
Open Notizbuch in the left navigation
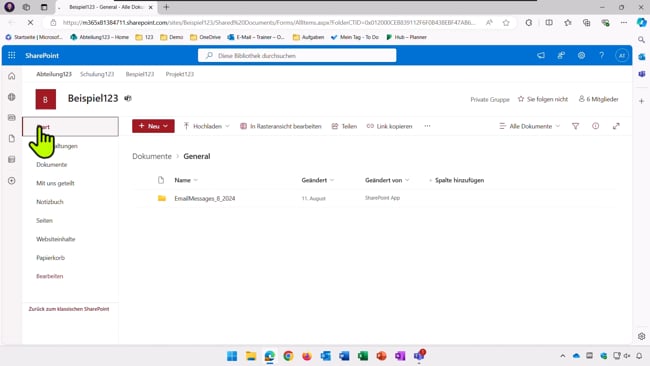[50, 202]
